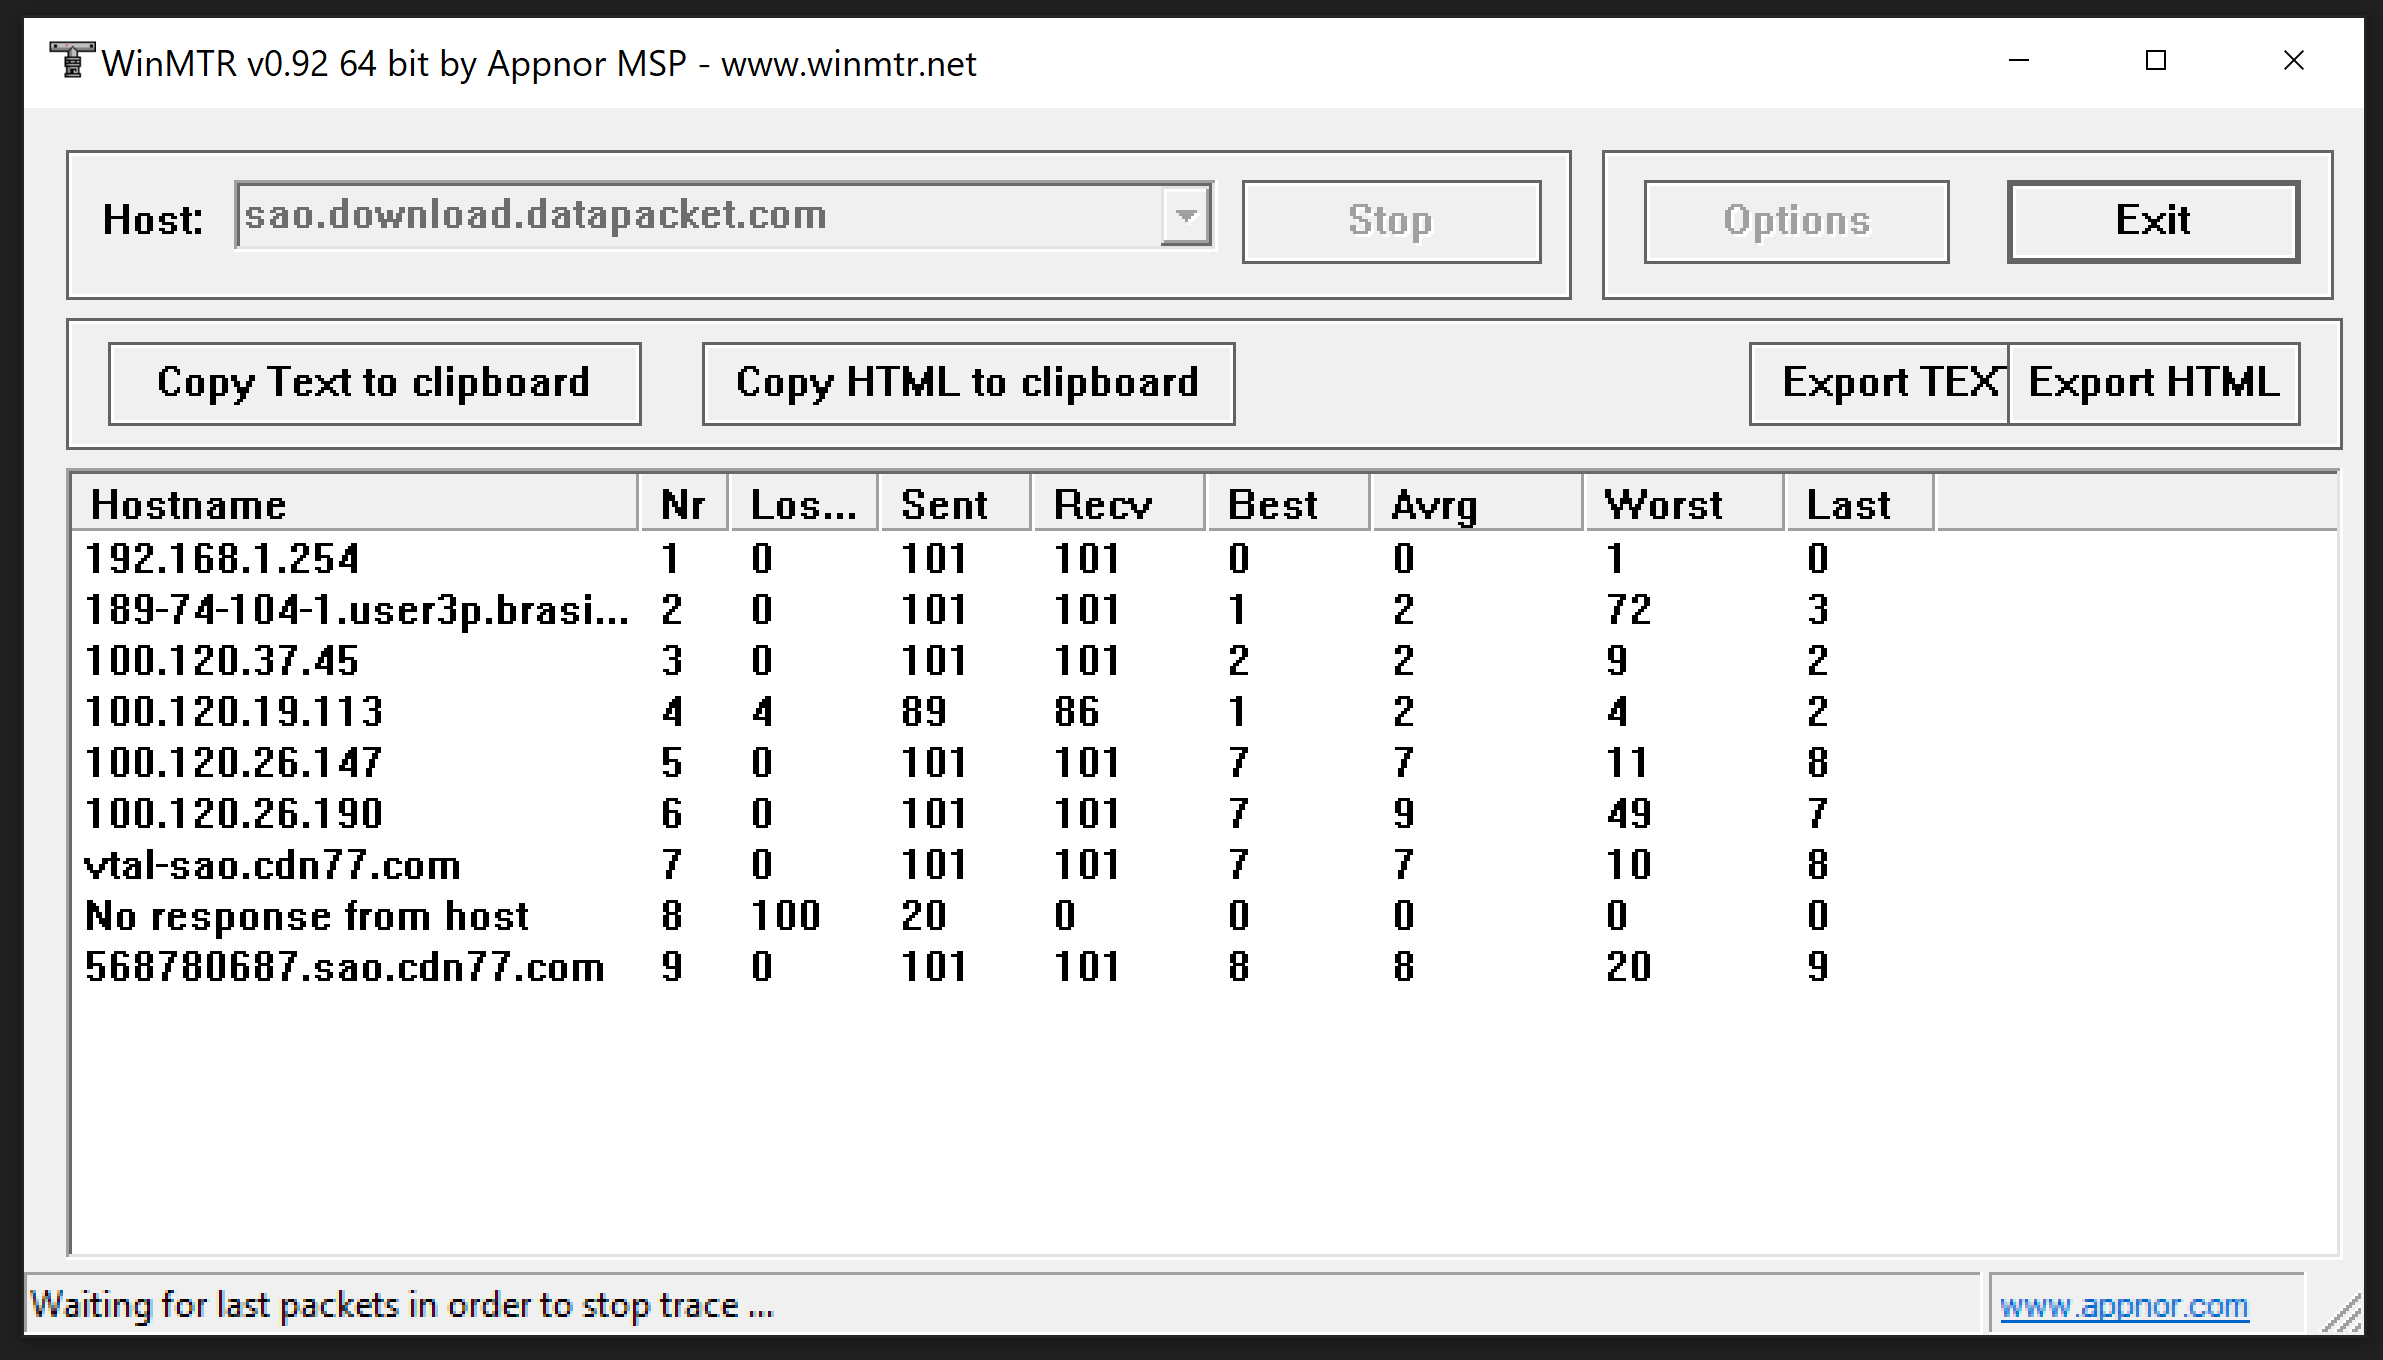Viewport: 2383px width, 1360px height.
Task: Click the WinMTR app icon in title bar
Action: pyautogui.click(x=72, y=61)
